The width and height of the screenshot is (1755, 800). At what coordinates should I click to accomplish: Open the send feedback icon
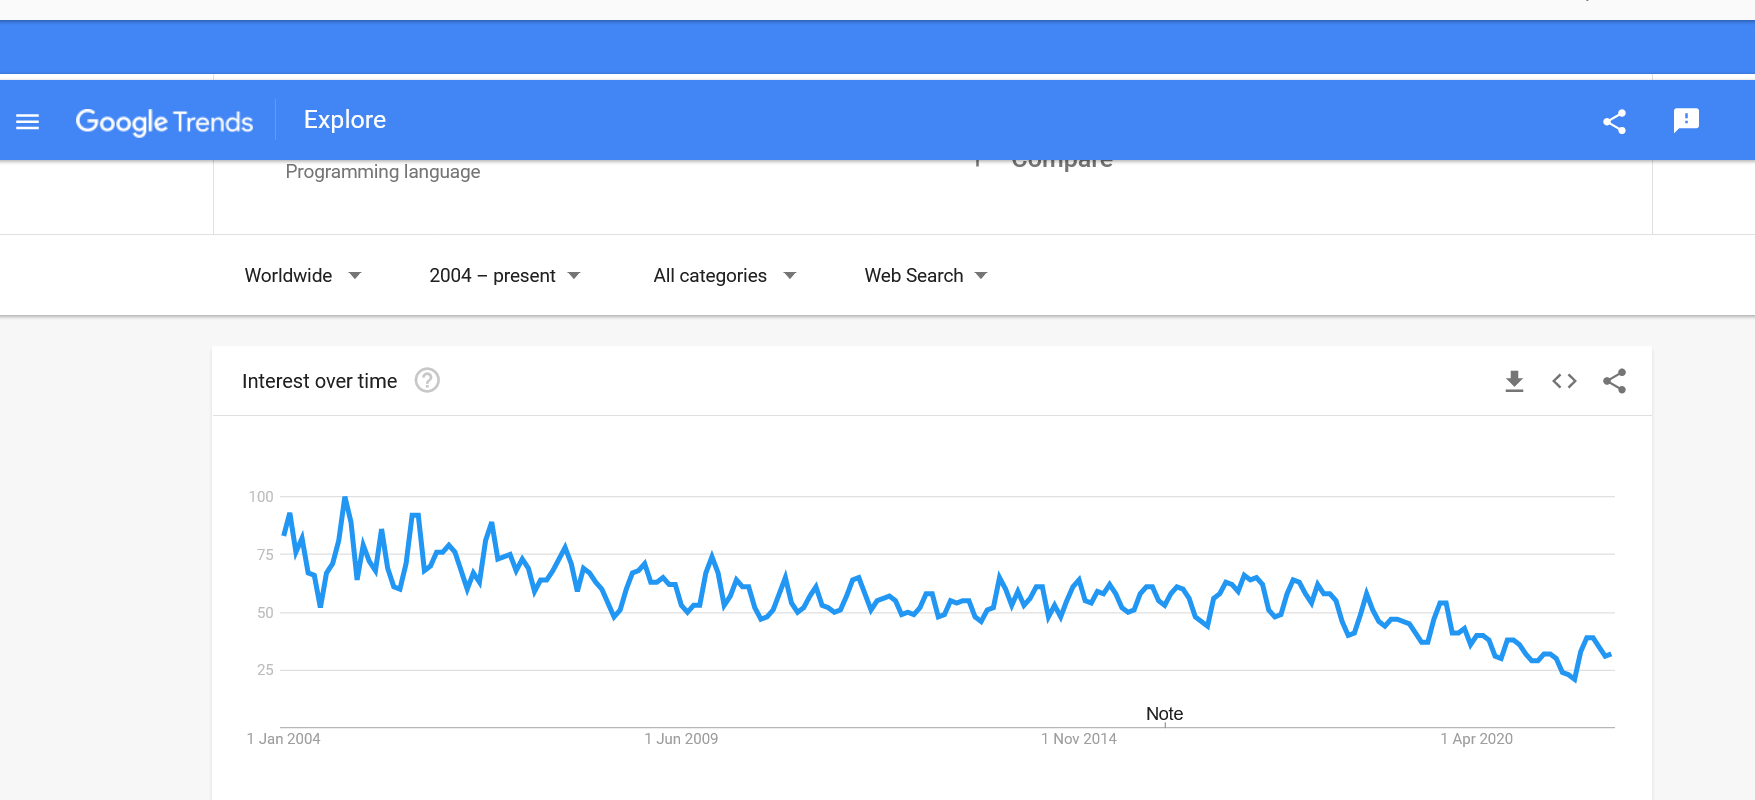point(1686,121)
